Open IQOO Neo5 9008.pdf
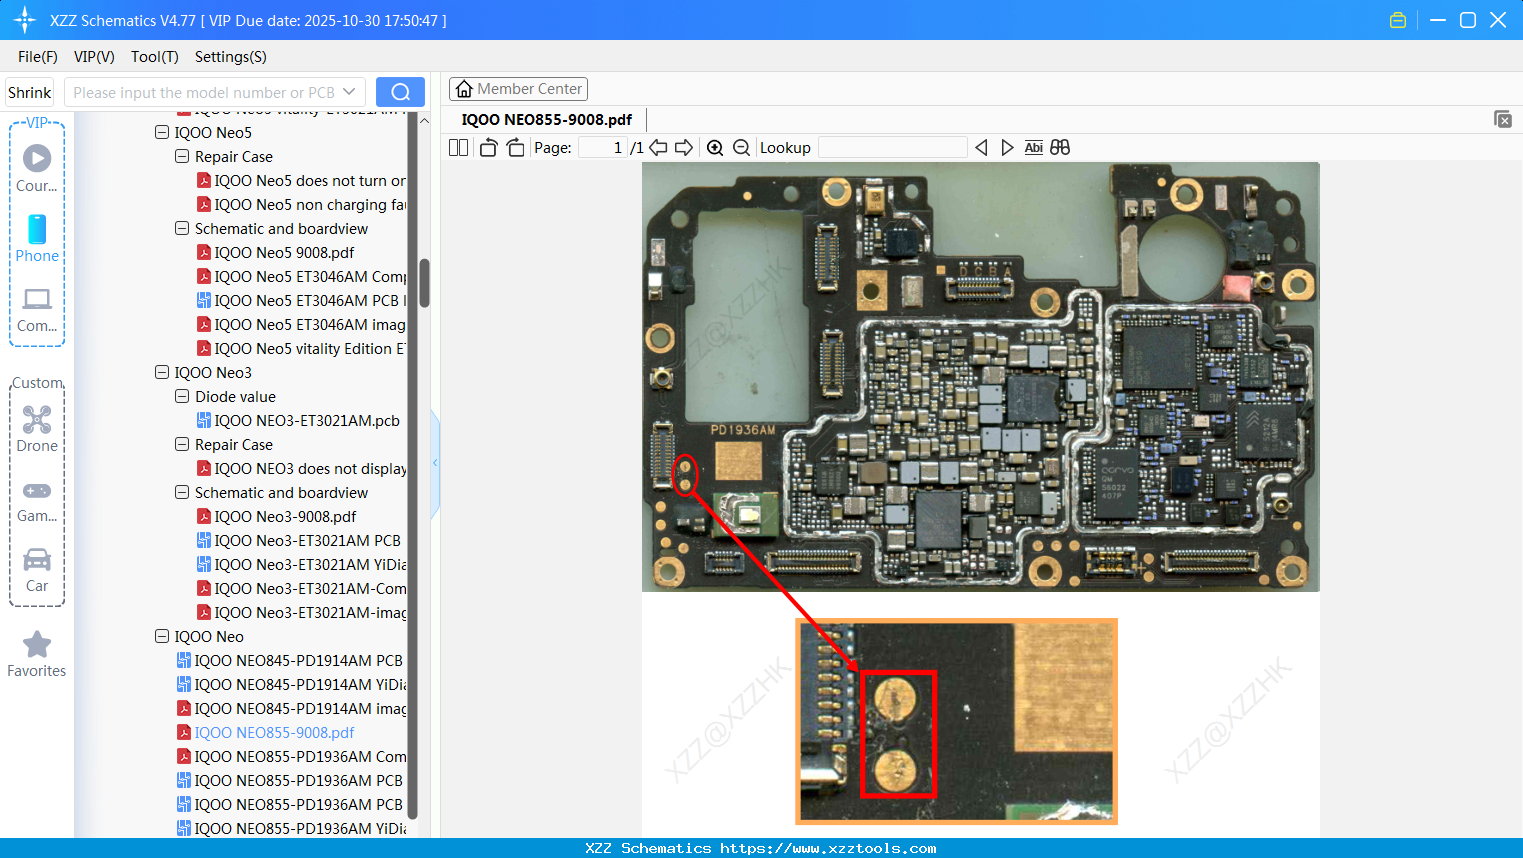This screenshot has height=858, width=1523. (x=275, y=252)
